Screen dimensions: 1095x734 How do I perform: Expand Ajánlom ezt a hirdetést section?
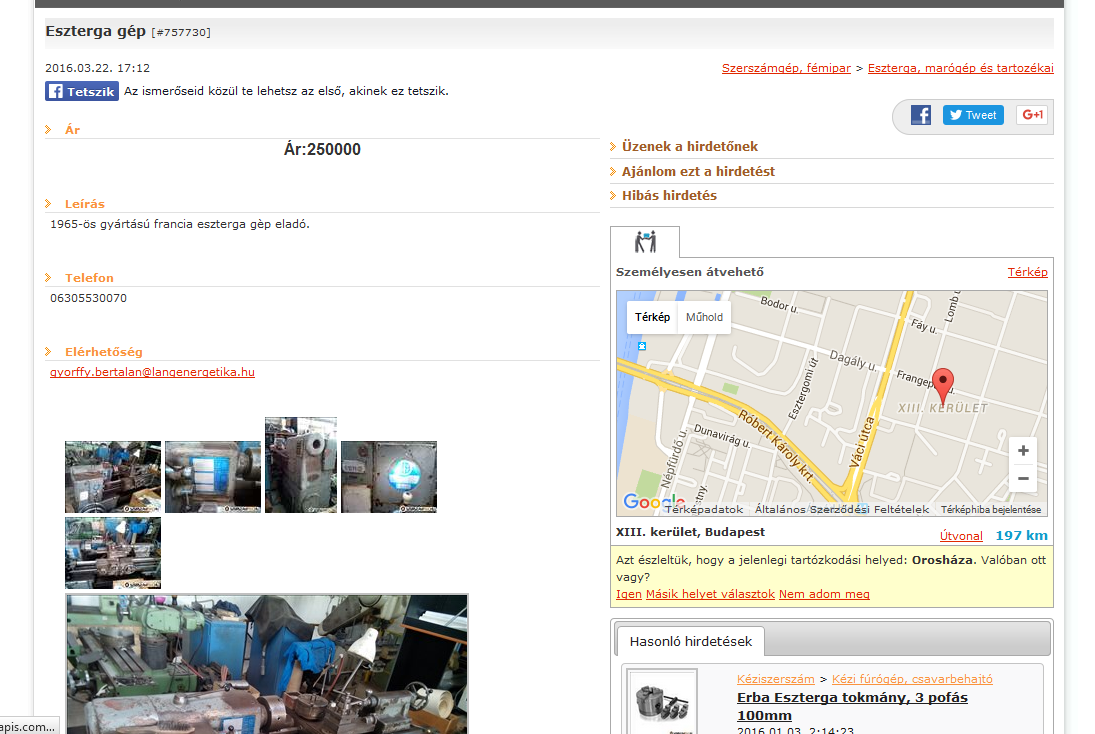698,171
